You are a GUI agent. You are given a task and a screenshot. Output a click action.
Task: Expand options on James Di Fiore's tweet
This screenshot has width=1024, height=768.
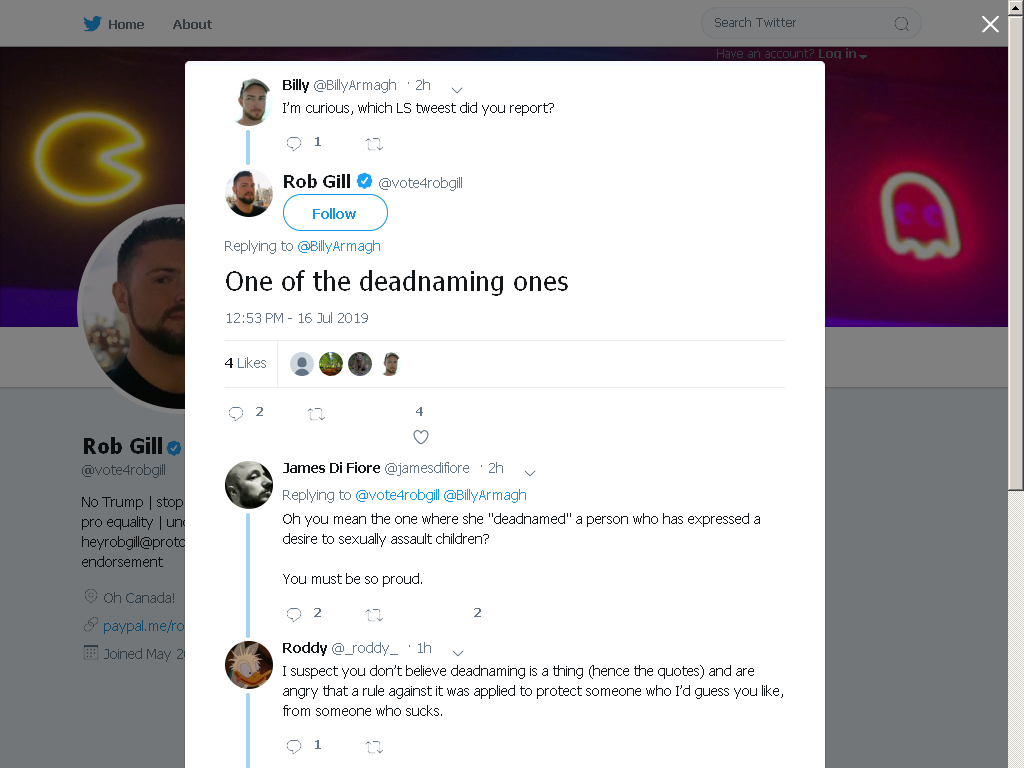pos(530,472)
